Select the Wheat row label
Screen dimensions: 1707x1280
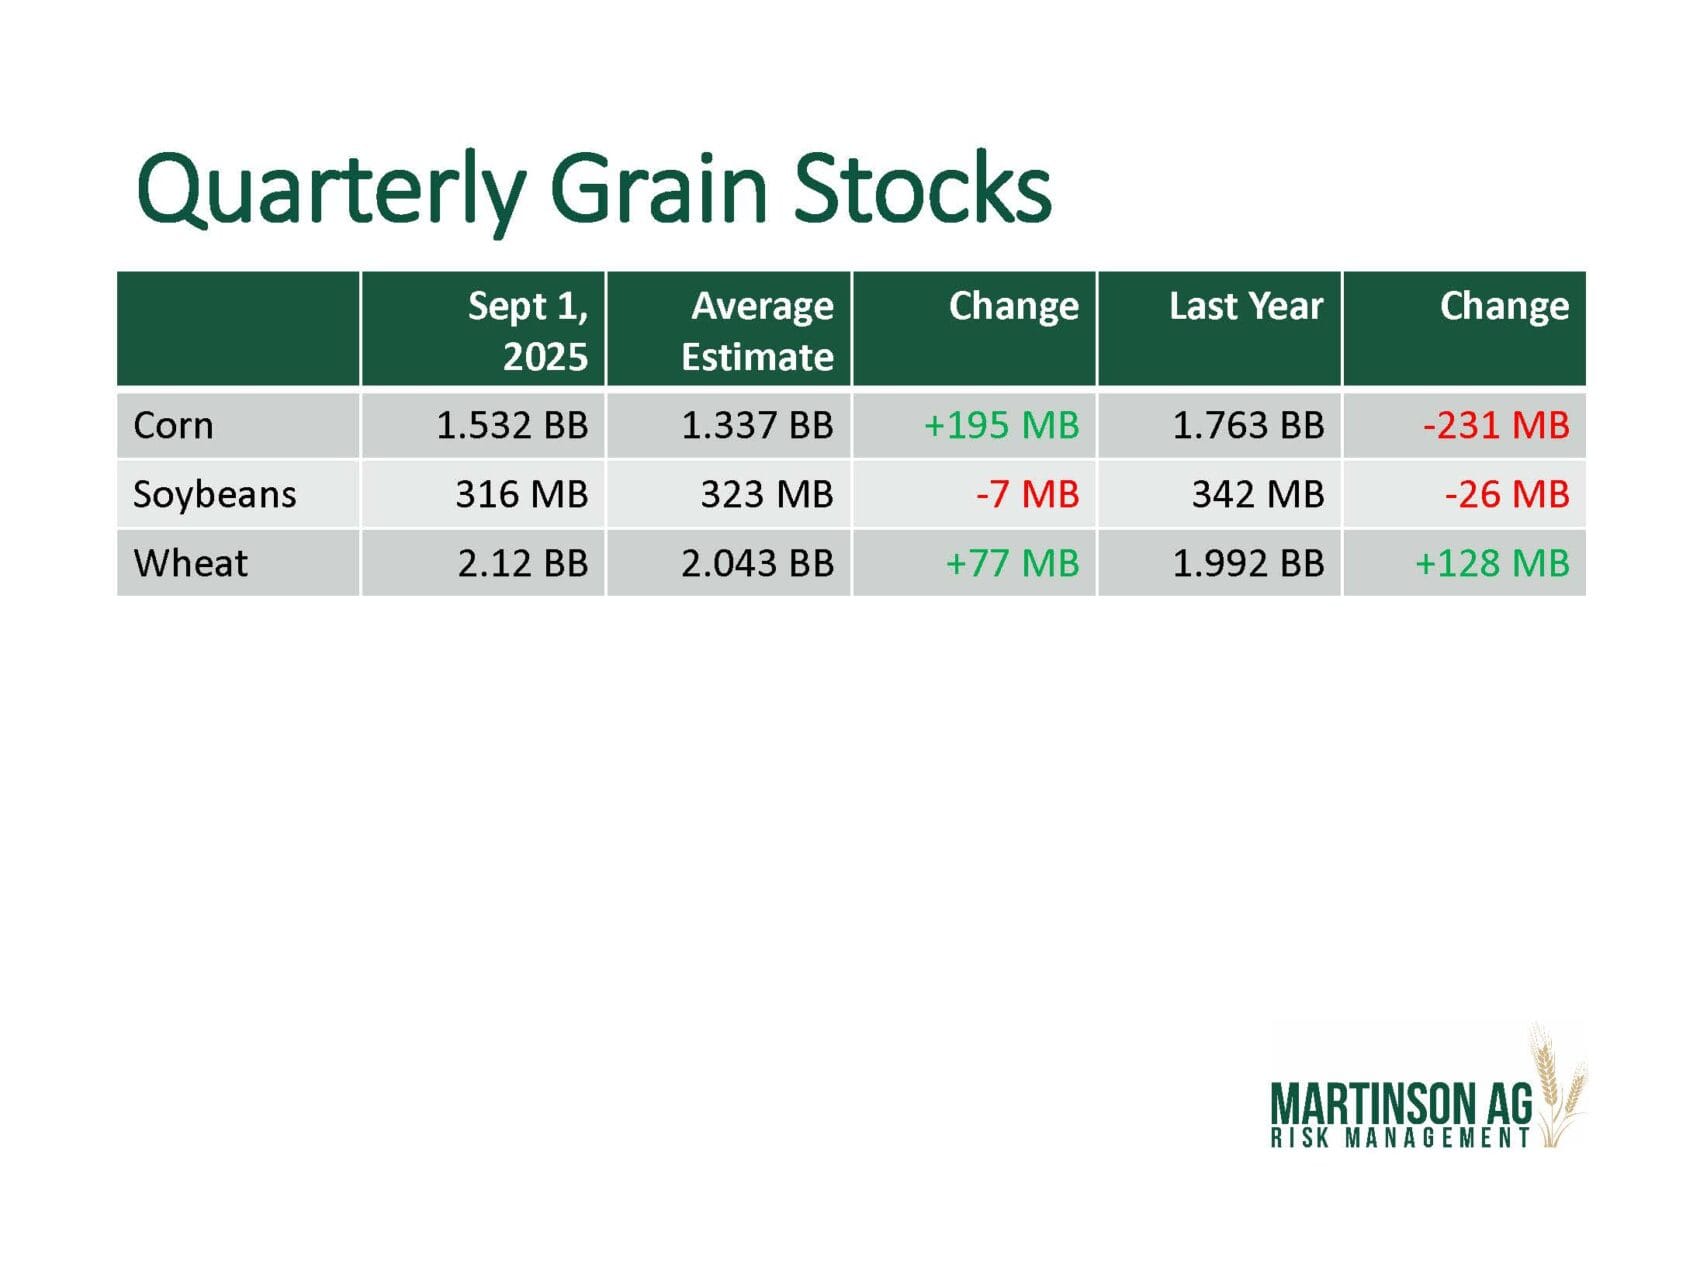click(x=190, y=564)
